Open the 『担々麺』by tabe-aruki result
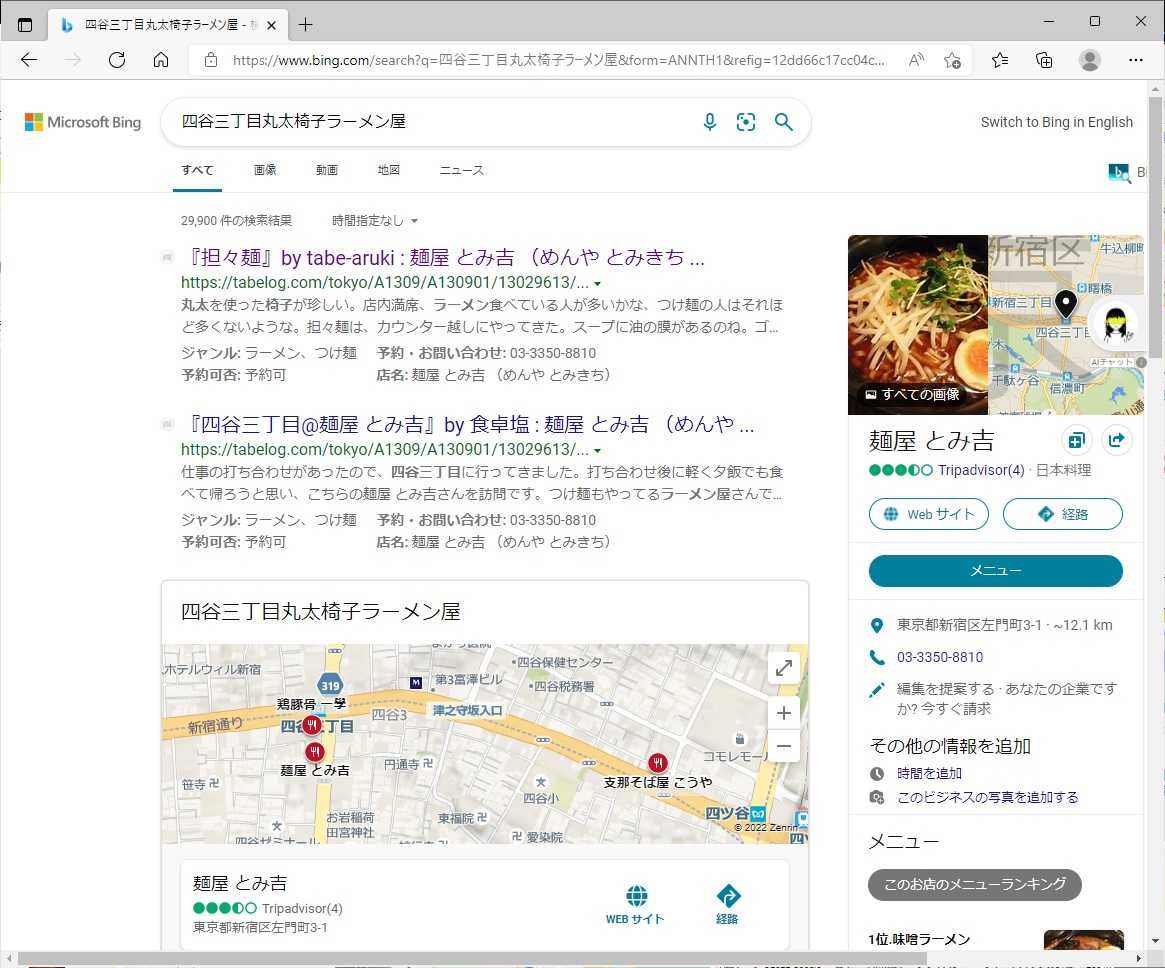 [445, 258]
